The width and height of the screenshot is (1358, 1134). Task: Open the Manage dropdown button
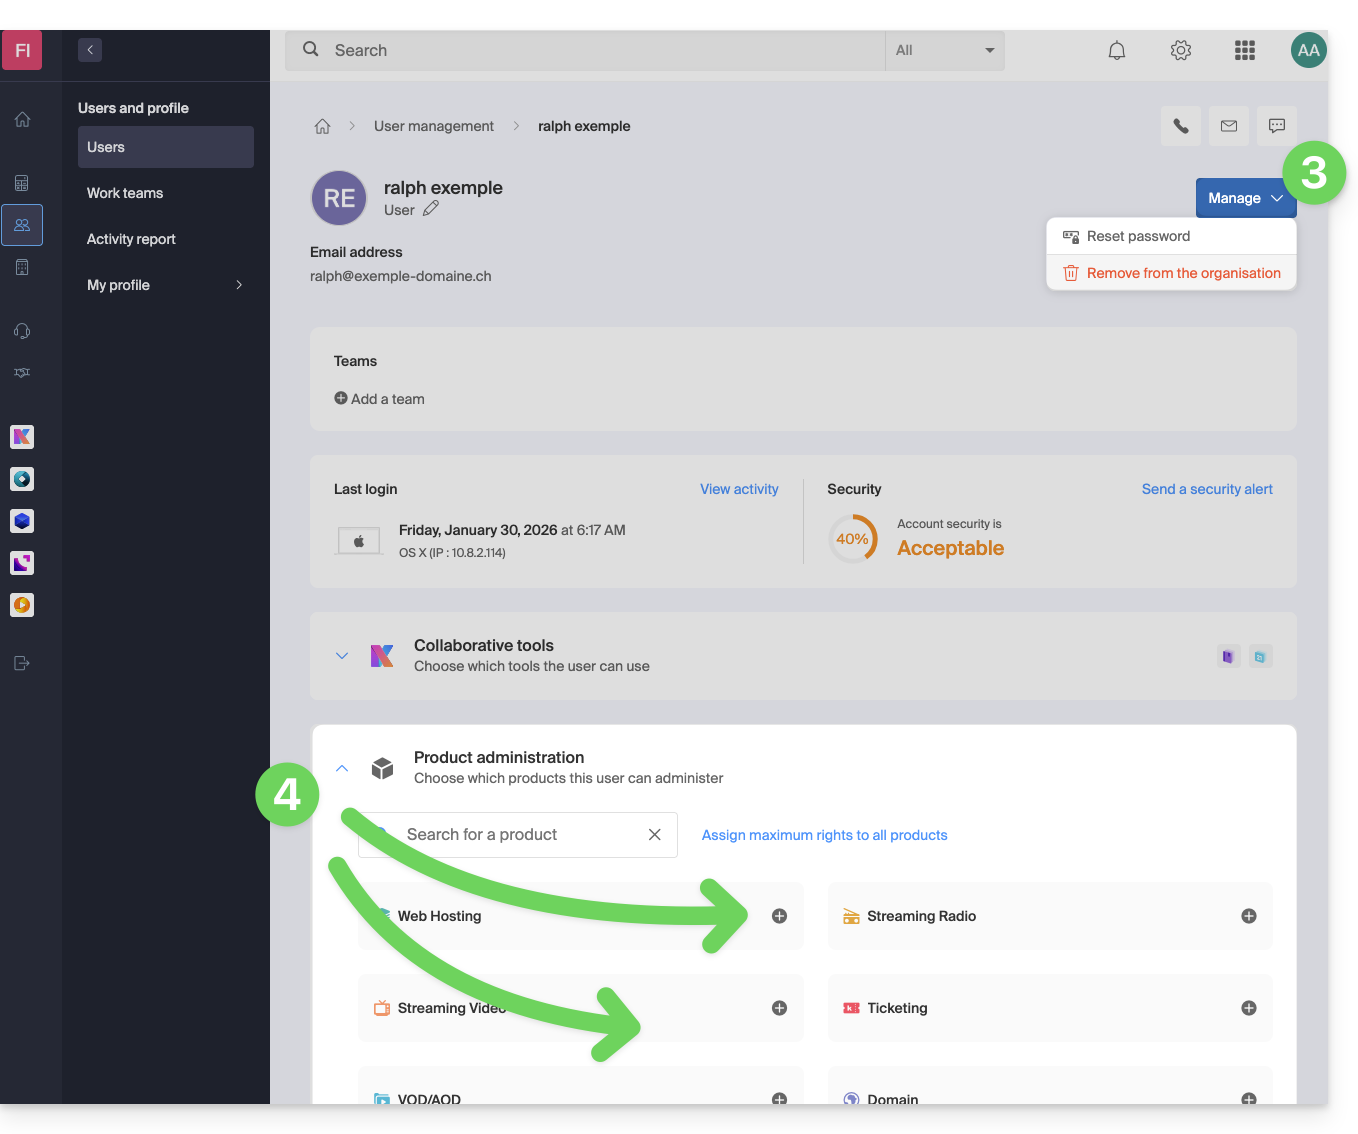pyautogui.click(x=1244, y=198)
